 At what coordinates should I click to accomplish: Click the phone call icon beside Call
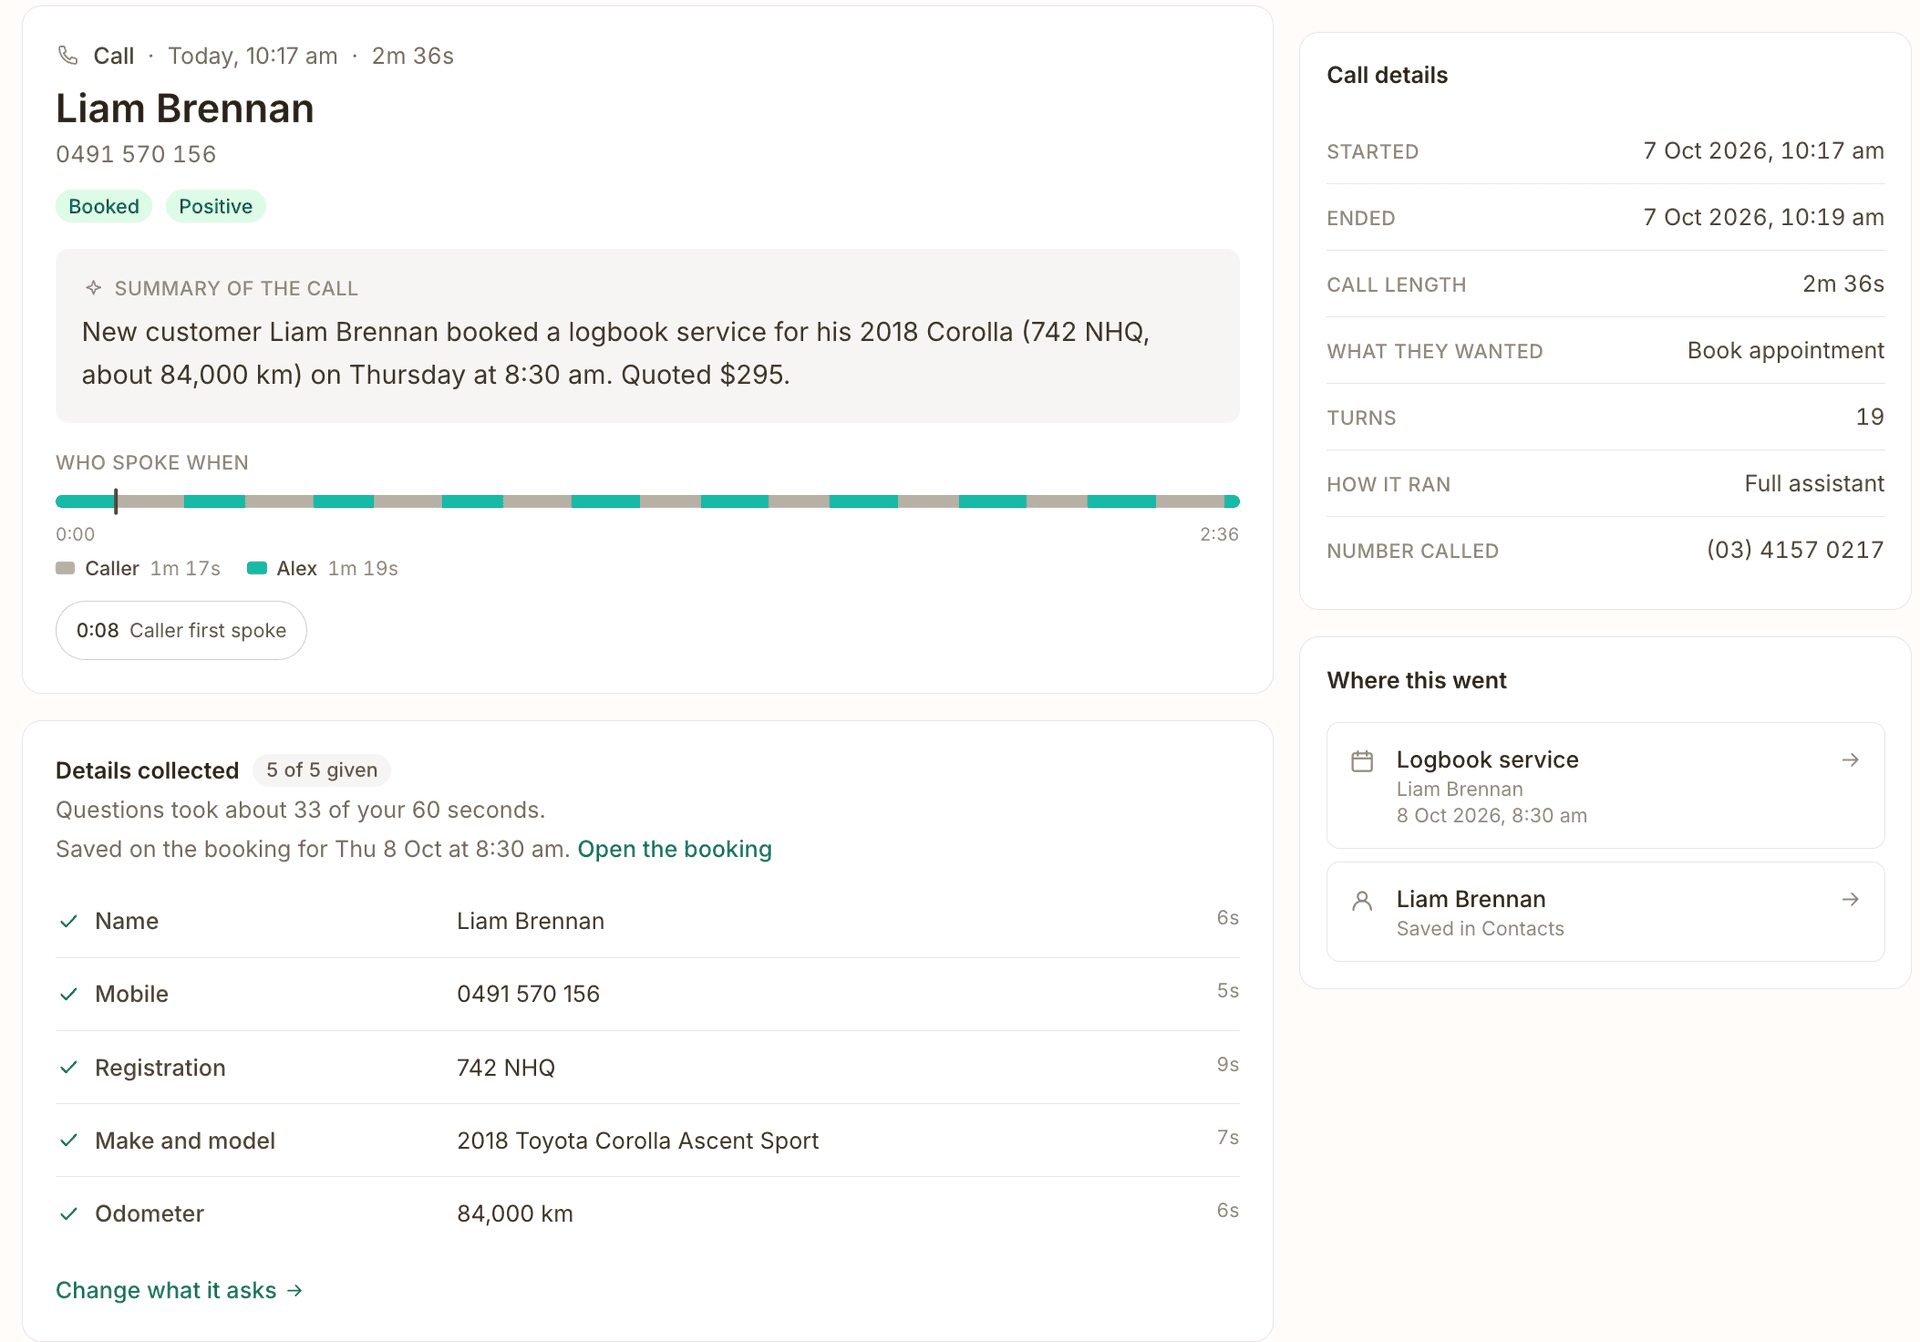pos(68,56)
